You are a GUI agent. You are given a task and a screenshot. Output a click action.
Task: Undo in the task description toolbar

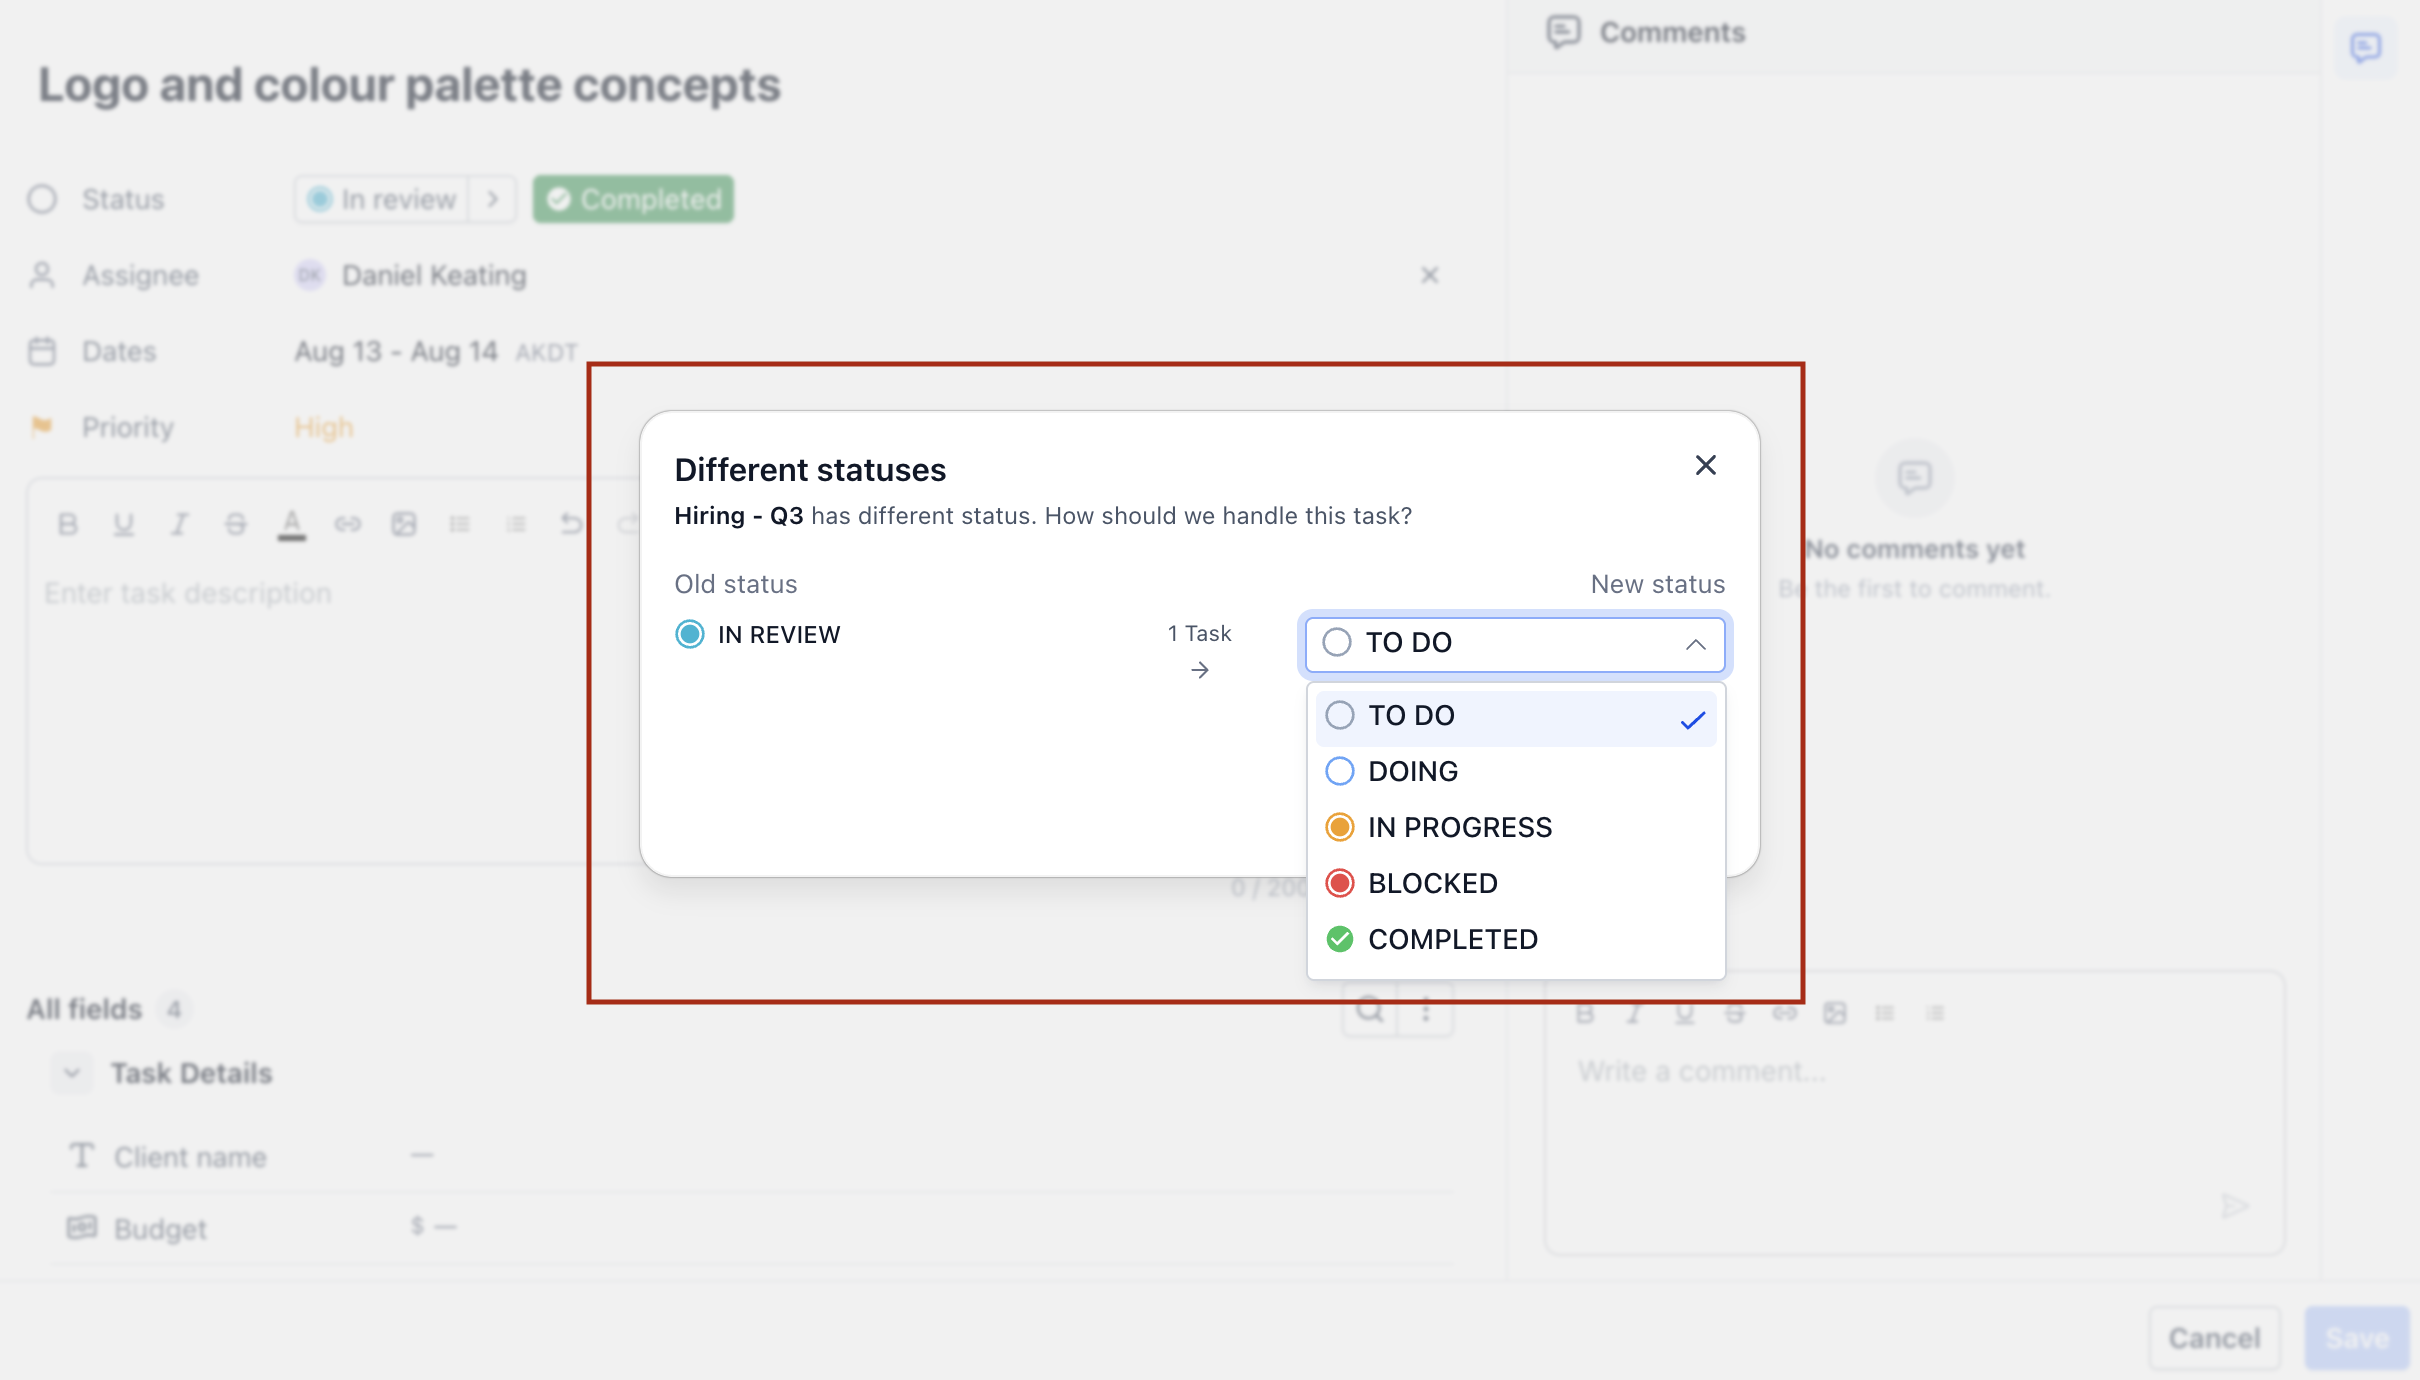572,524
